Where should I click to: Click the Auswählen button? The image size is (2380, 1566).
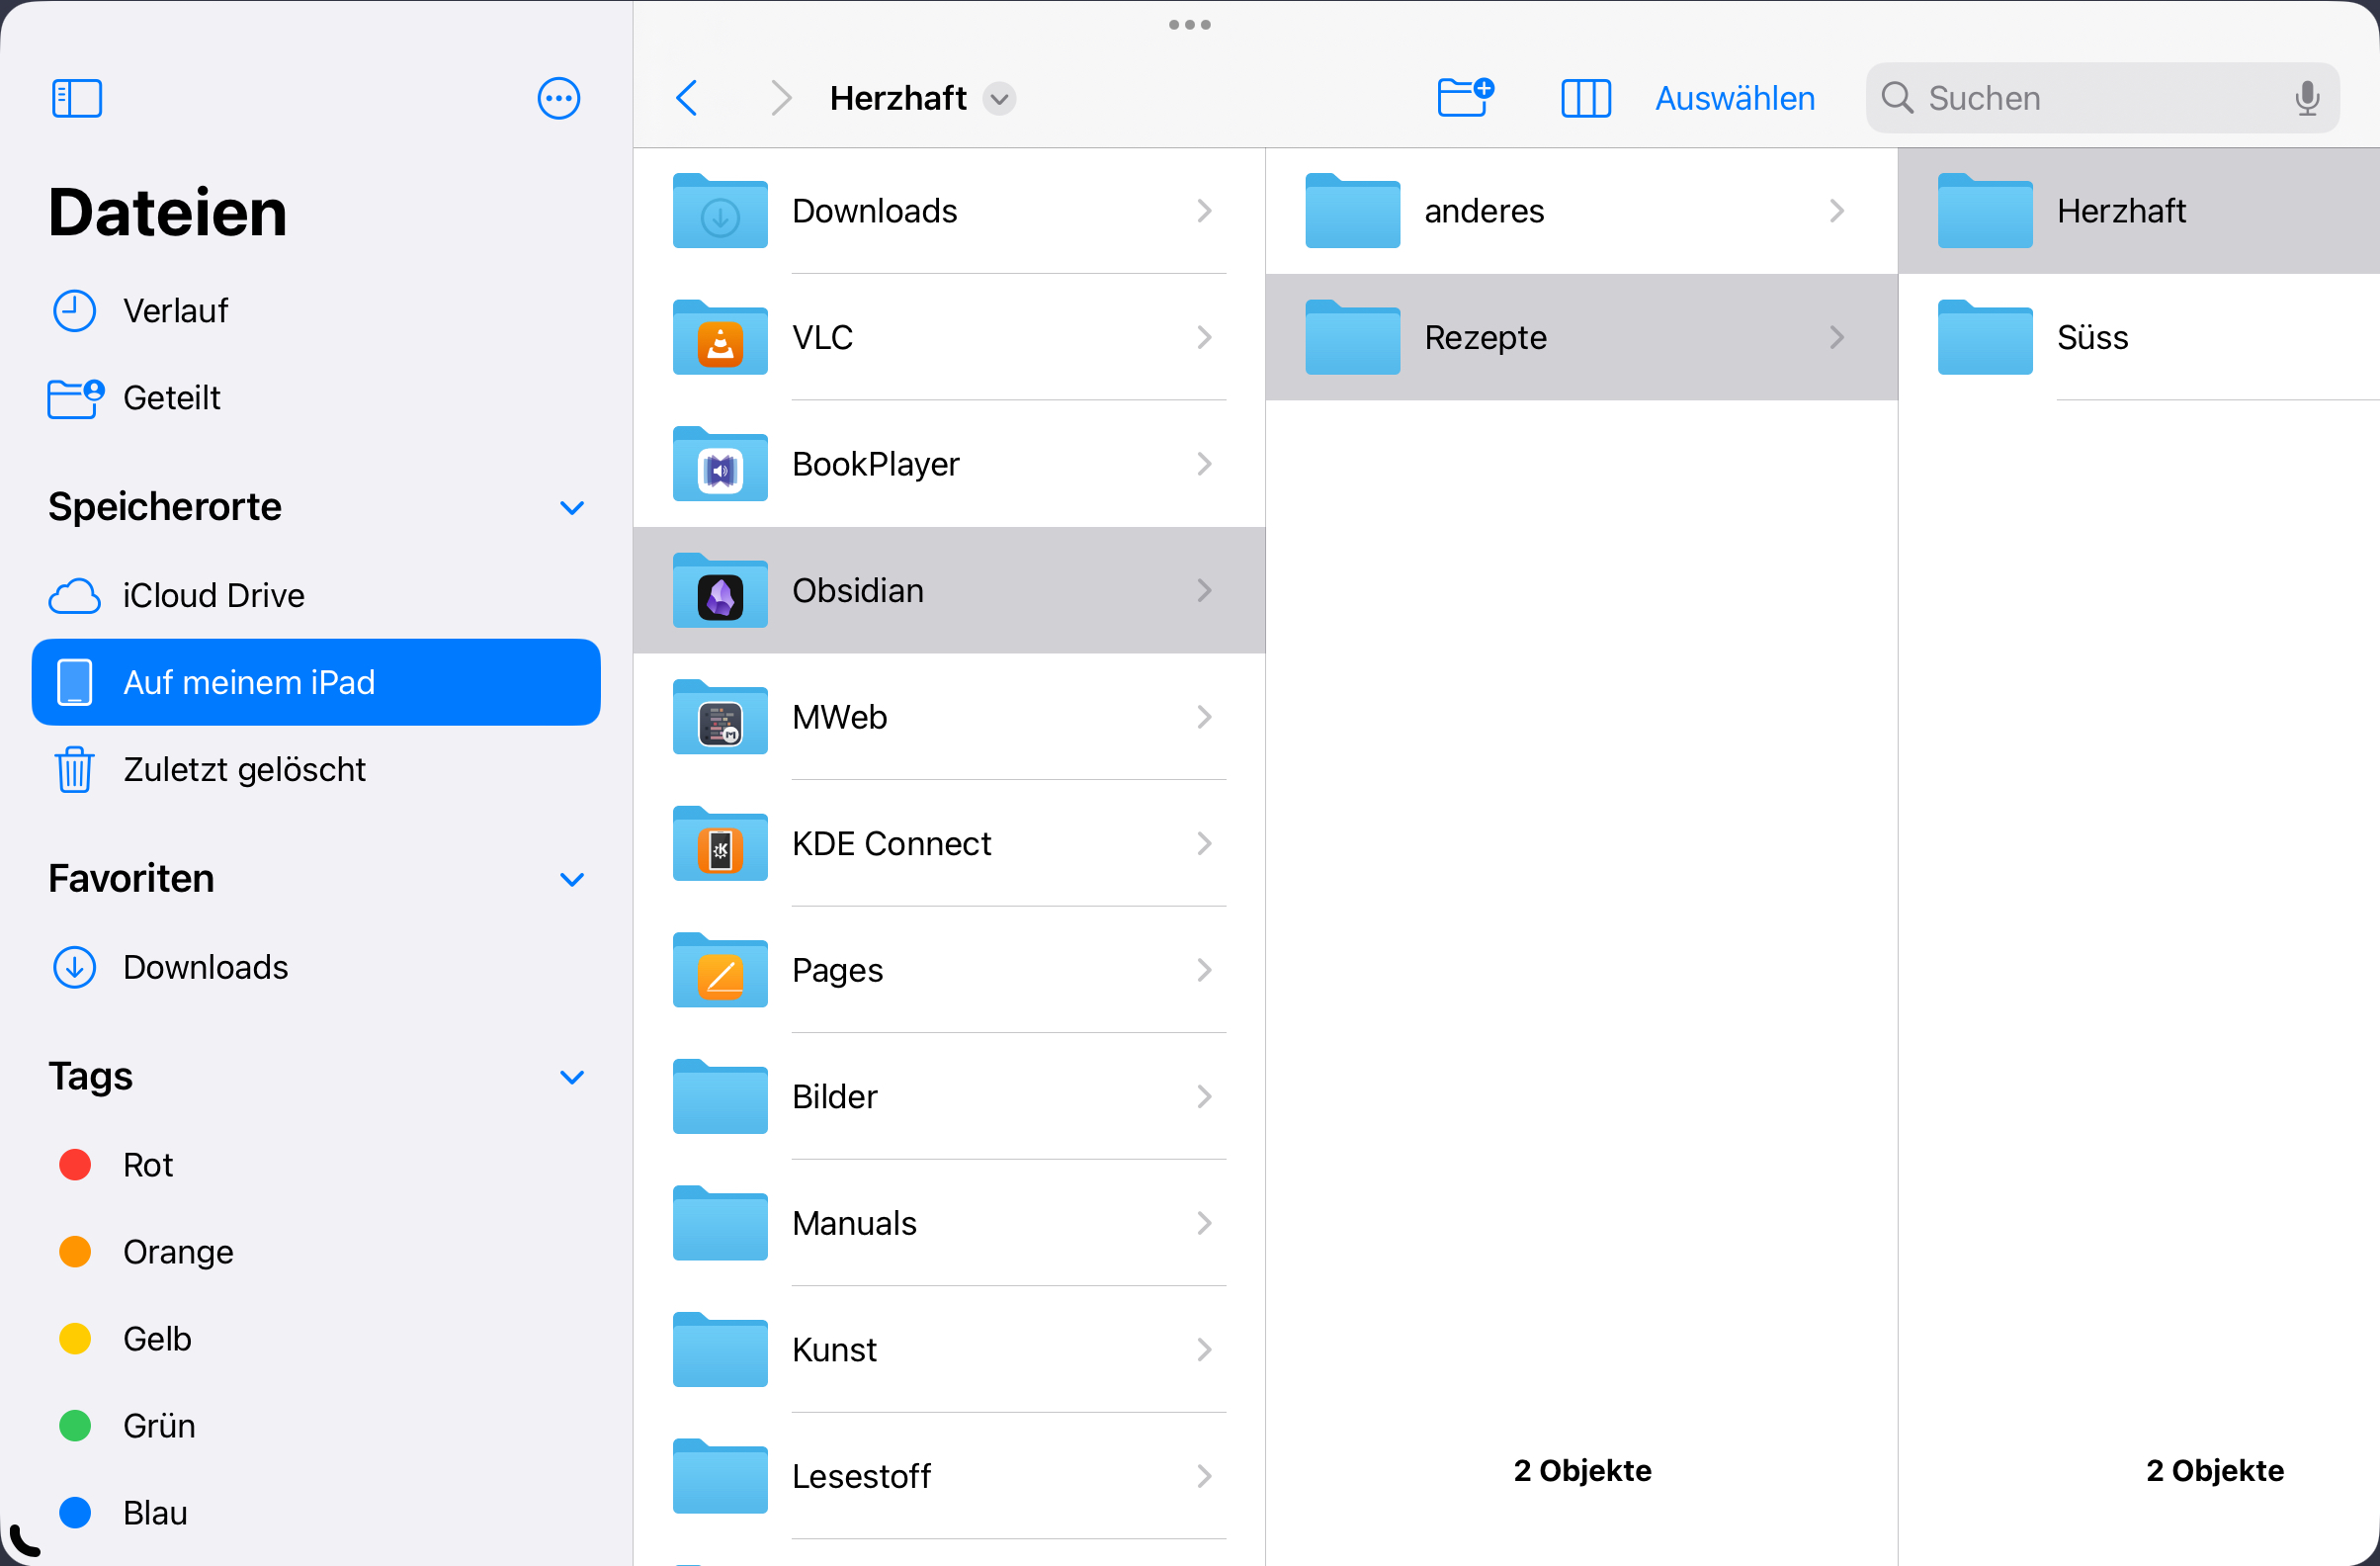pos(1734,98)
